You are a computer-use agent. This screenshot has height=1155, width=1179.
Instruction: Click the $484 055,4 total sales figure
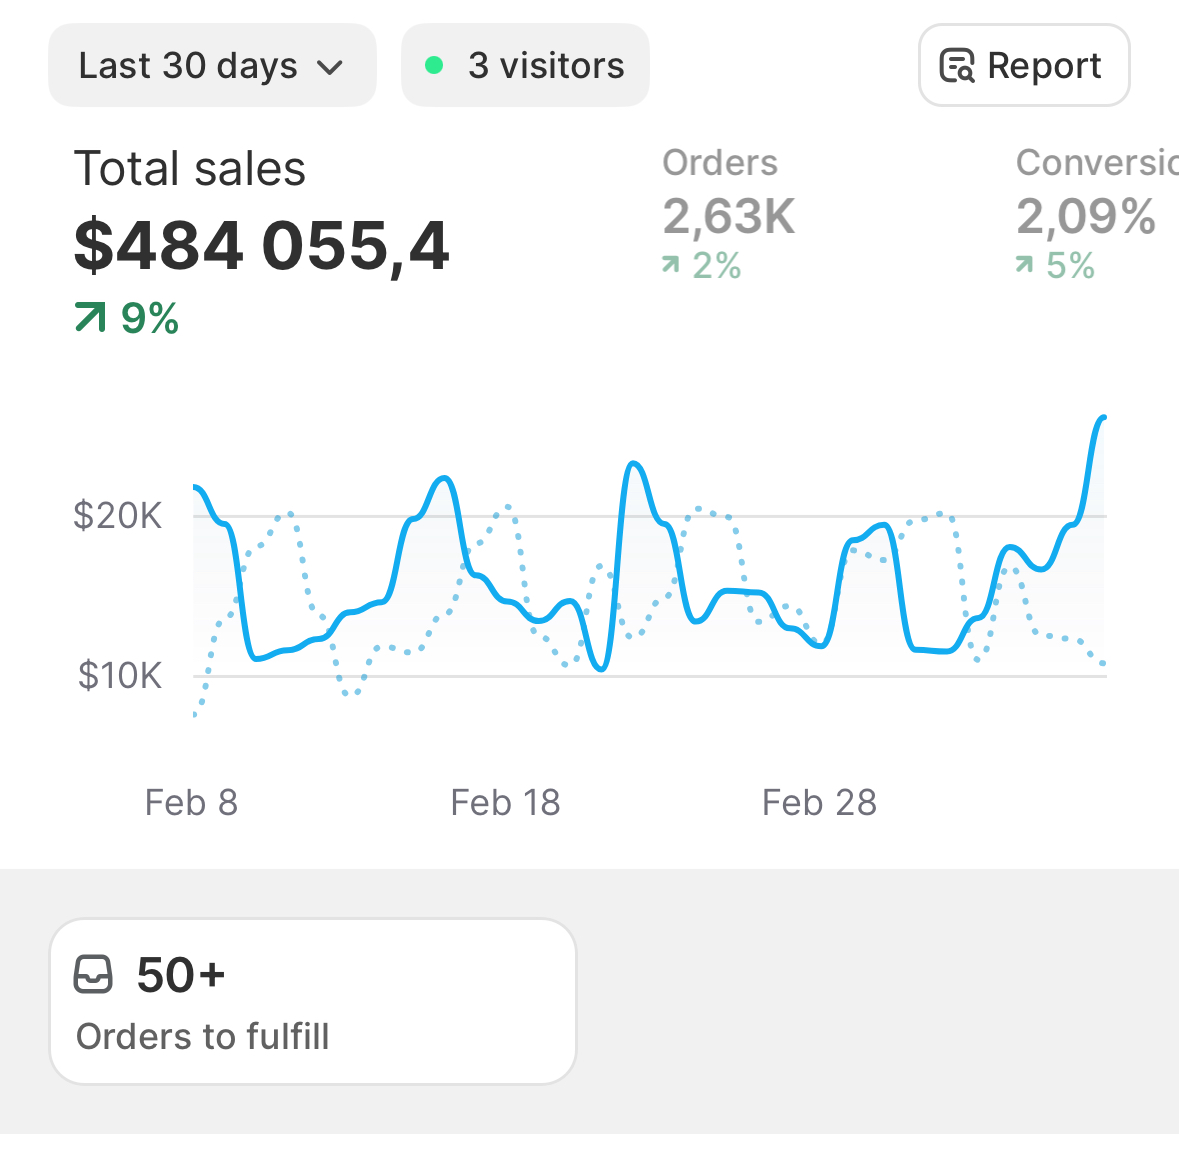pyautogui.click(x=262, y=246)
